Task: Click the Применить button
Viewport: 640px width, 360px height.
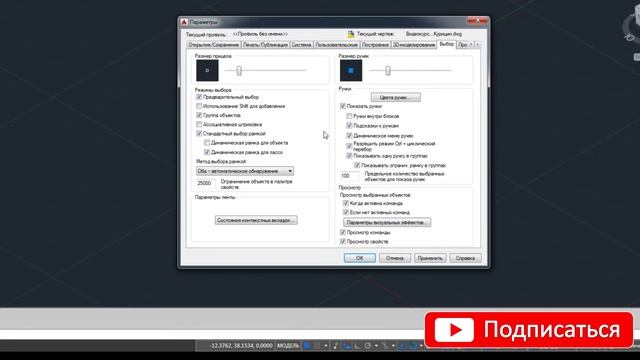Action: (430, 258)
